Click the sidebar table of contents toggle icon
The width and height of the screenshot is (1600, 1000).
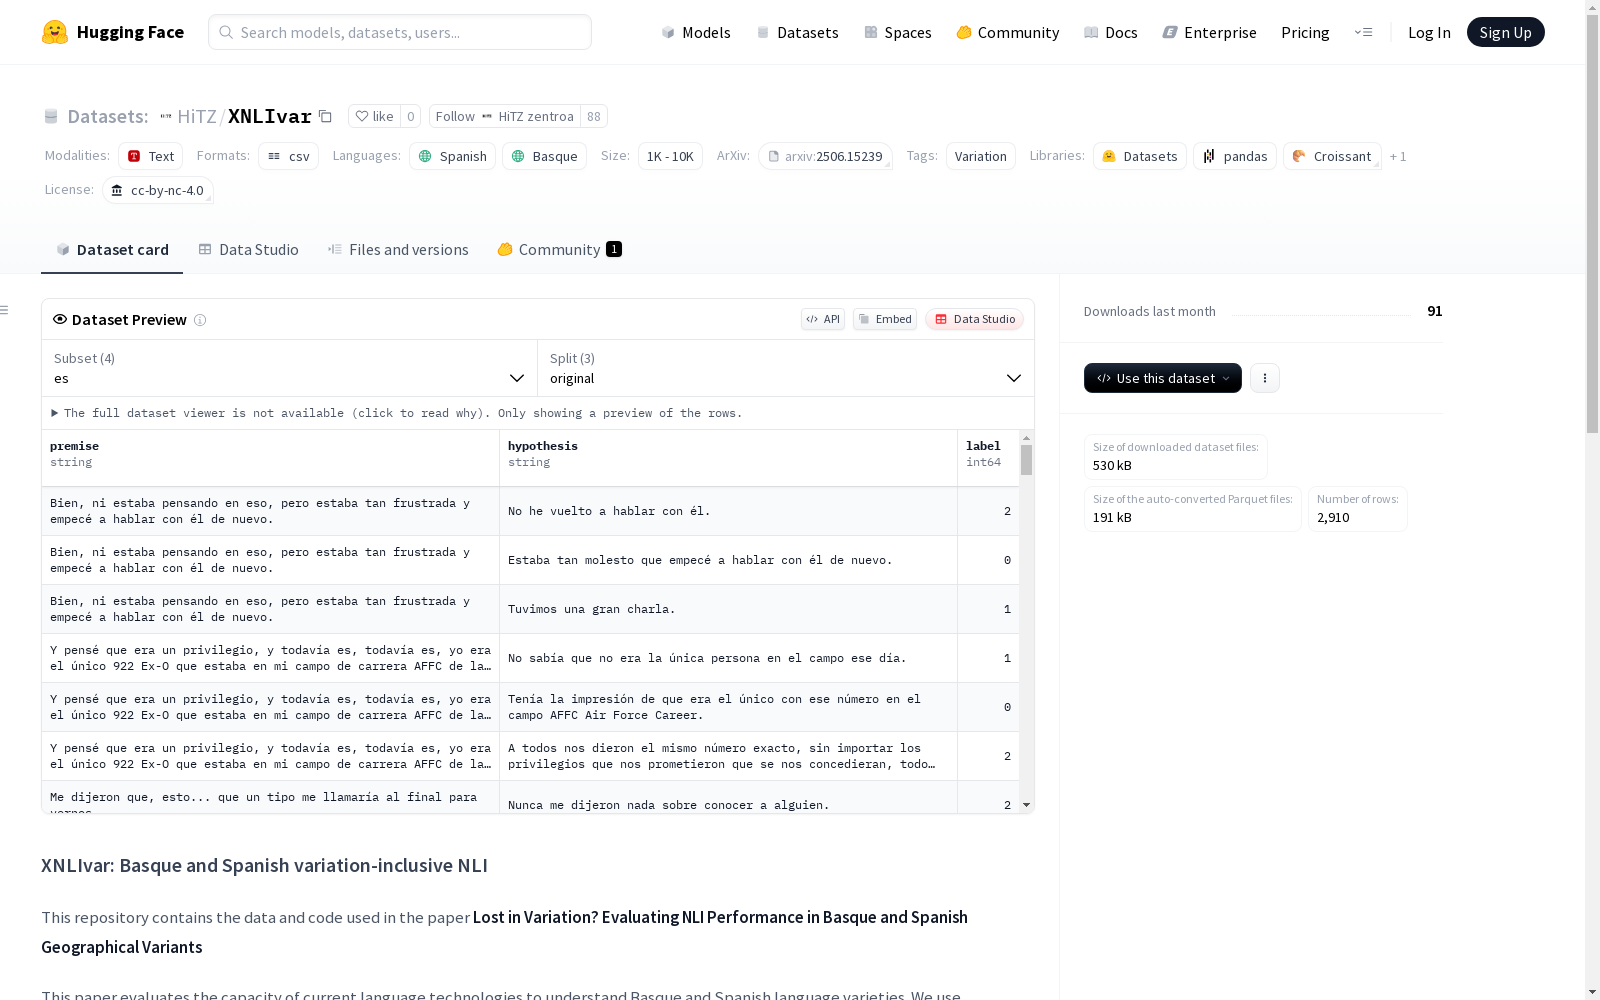point(5,310)
